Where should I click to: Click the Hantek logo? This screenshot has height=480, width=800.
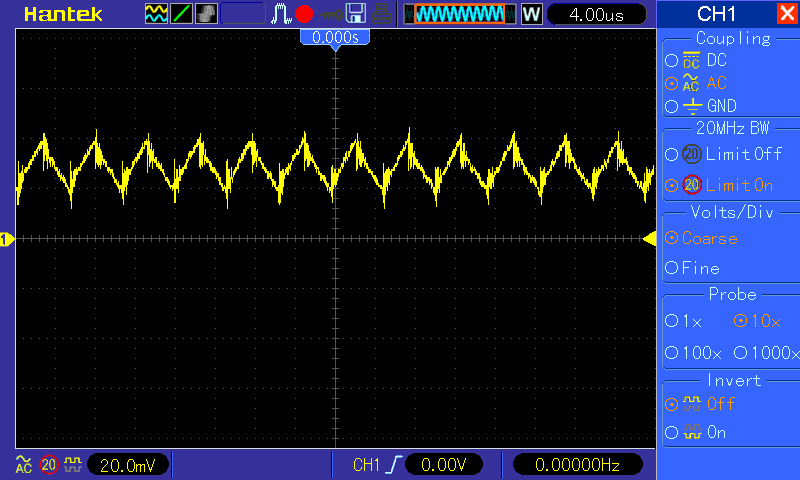[63, 14]
